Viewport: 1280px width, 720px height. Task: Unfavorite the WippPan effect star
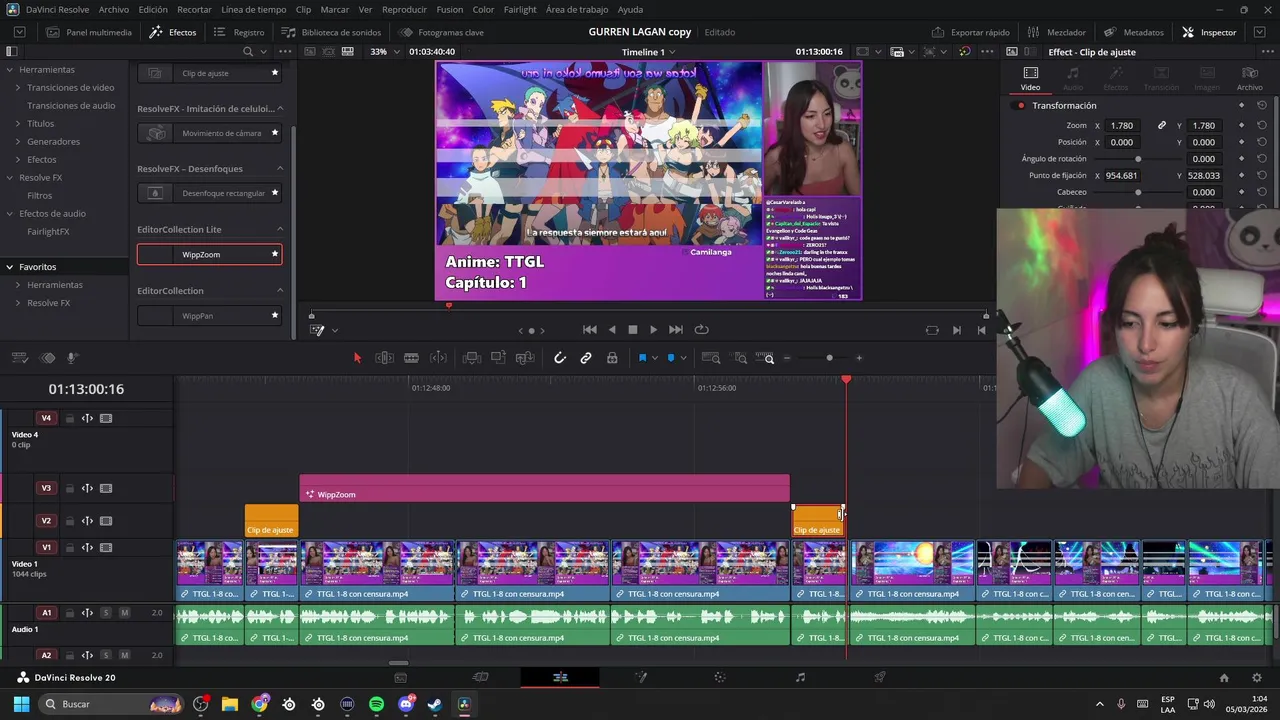coord(275,316)
